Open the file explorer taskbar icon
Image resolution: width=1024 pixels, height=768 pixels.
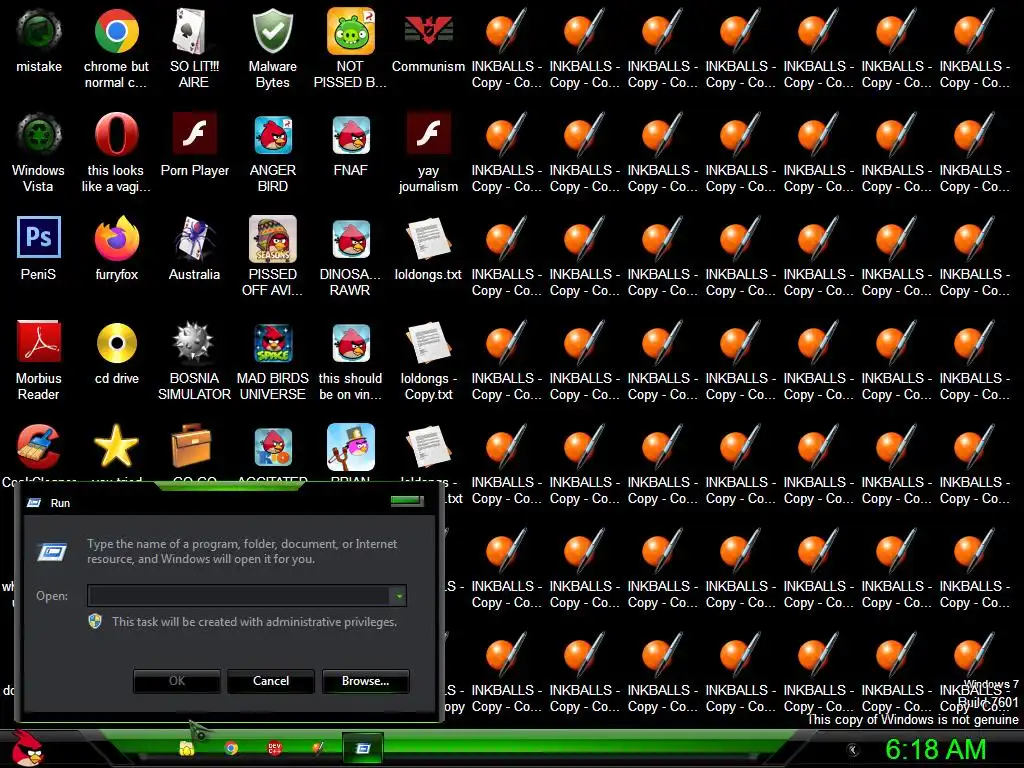(187, 748)
